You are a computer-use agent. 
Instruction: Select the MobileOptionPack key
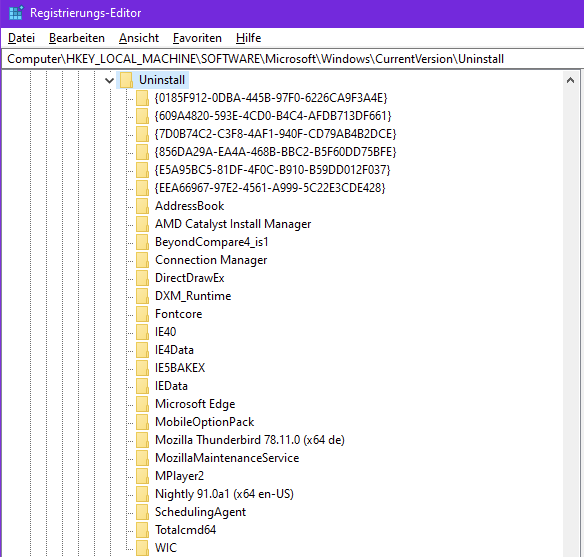(x=204, y=422)
